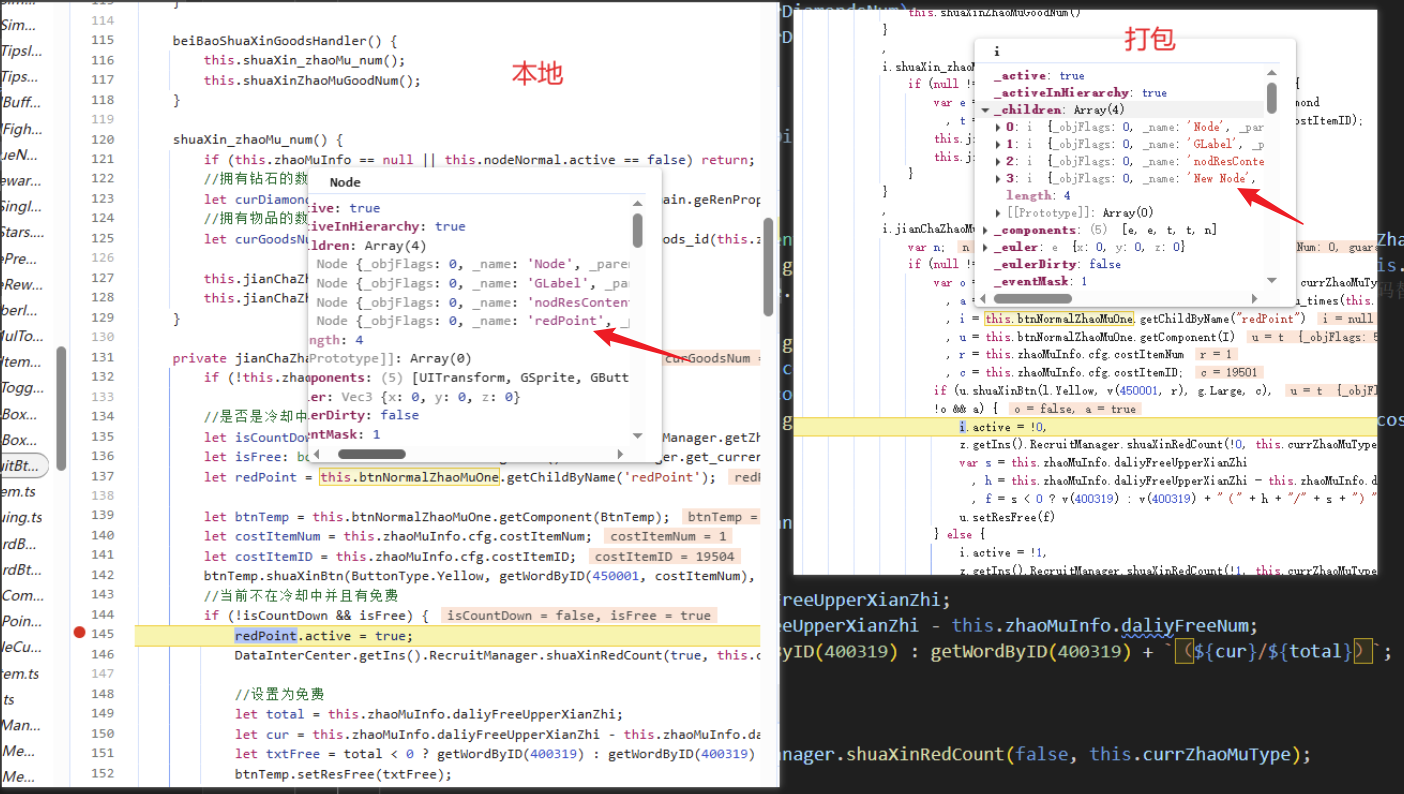Expand the [[Prototype]] entry in the right tooltip

(998, 213)
